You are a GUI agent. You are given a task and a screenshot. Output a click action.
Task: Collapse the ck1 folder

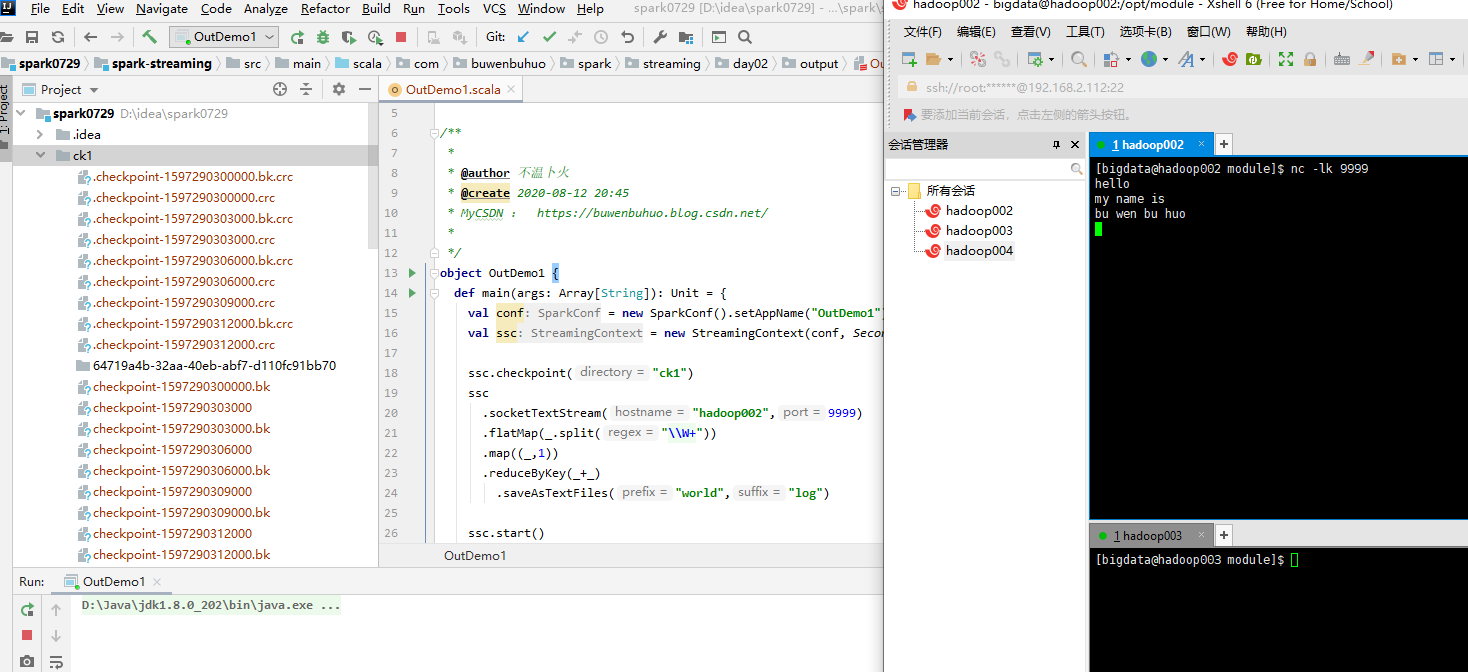40,155
